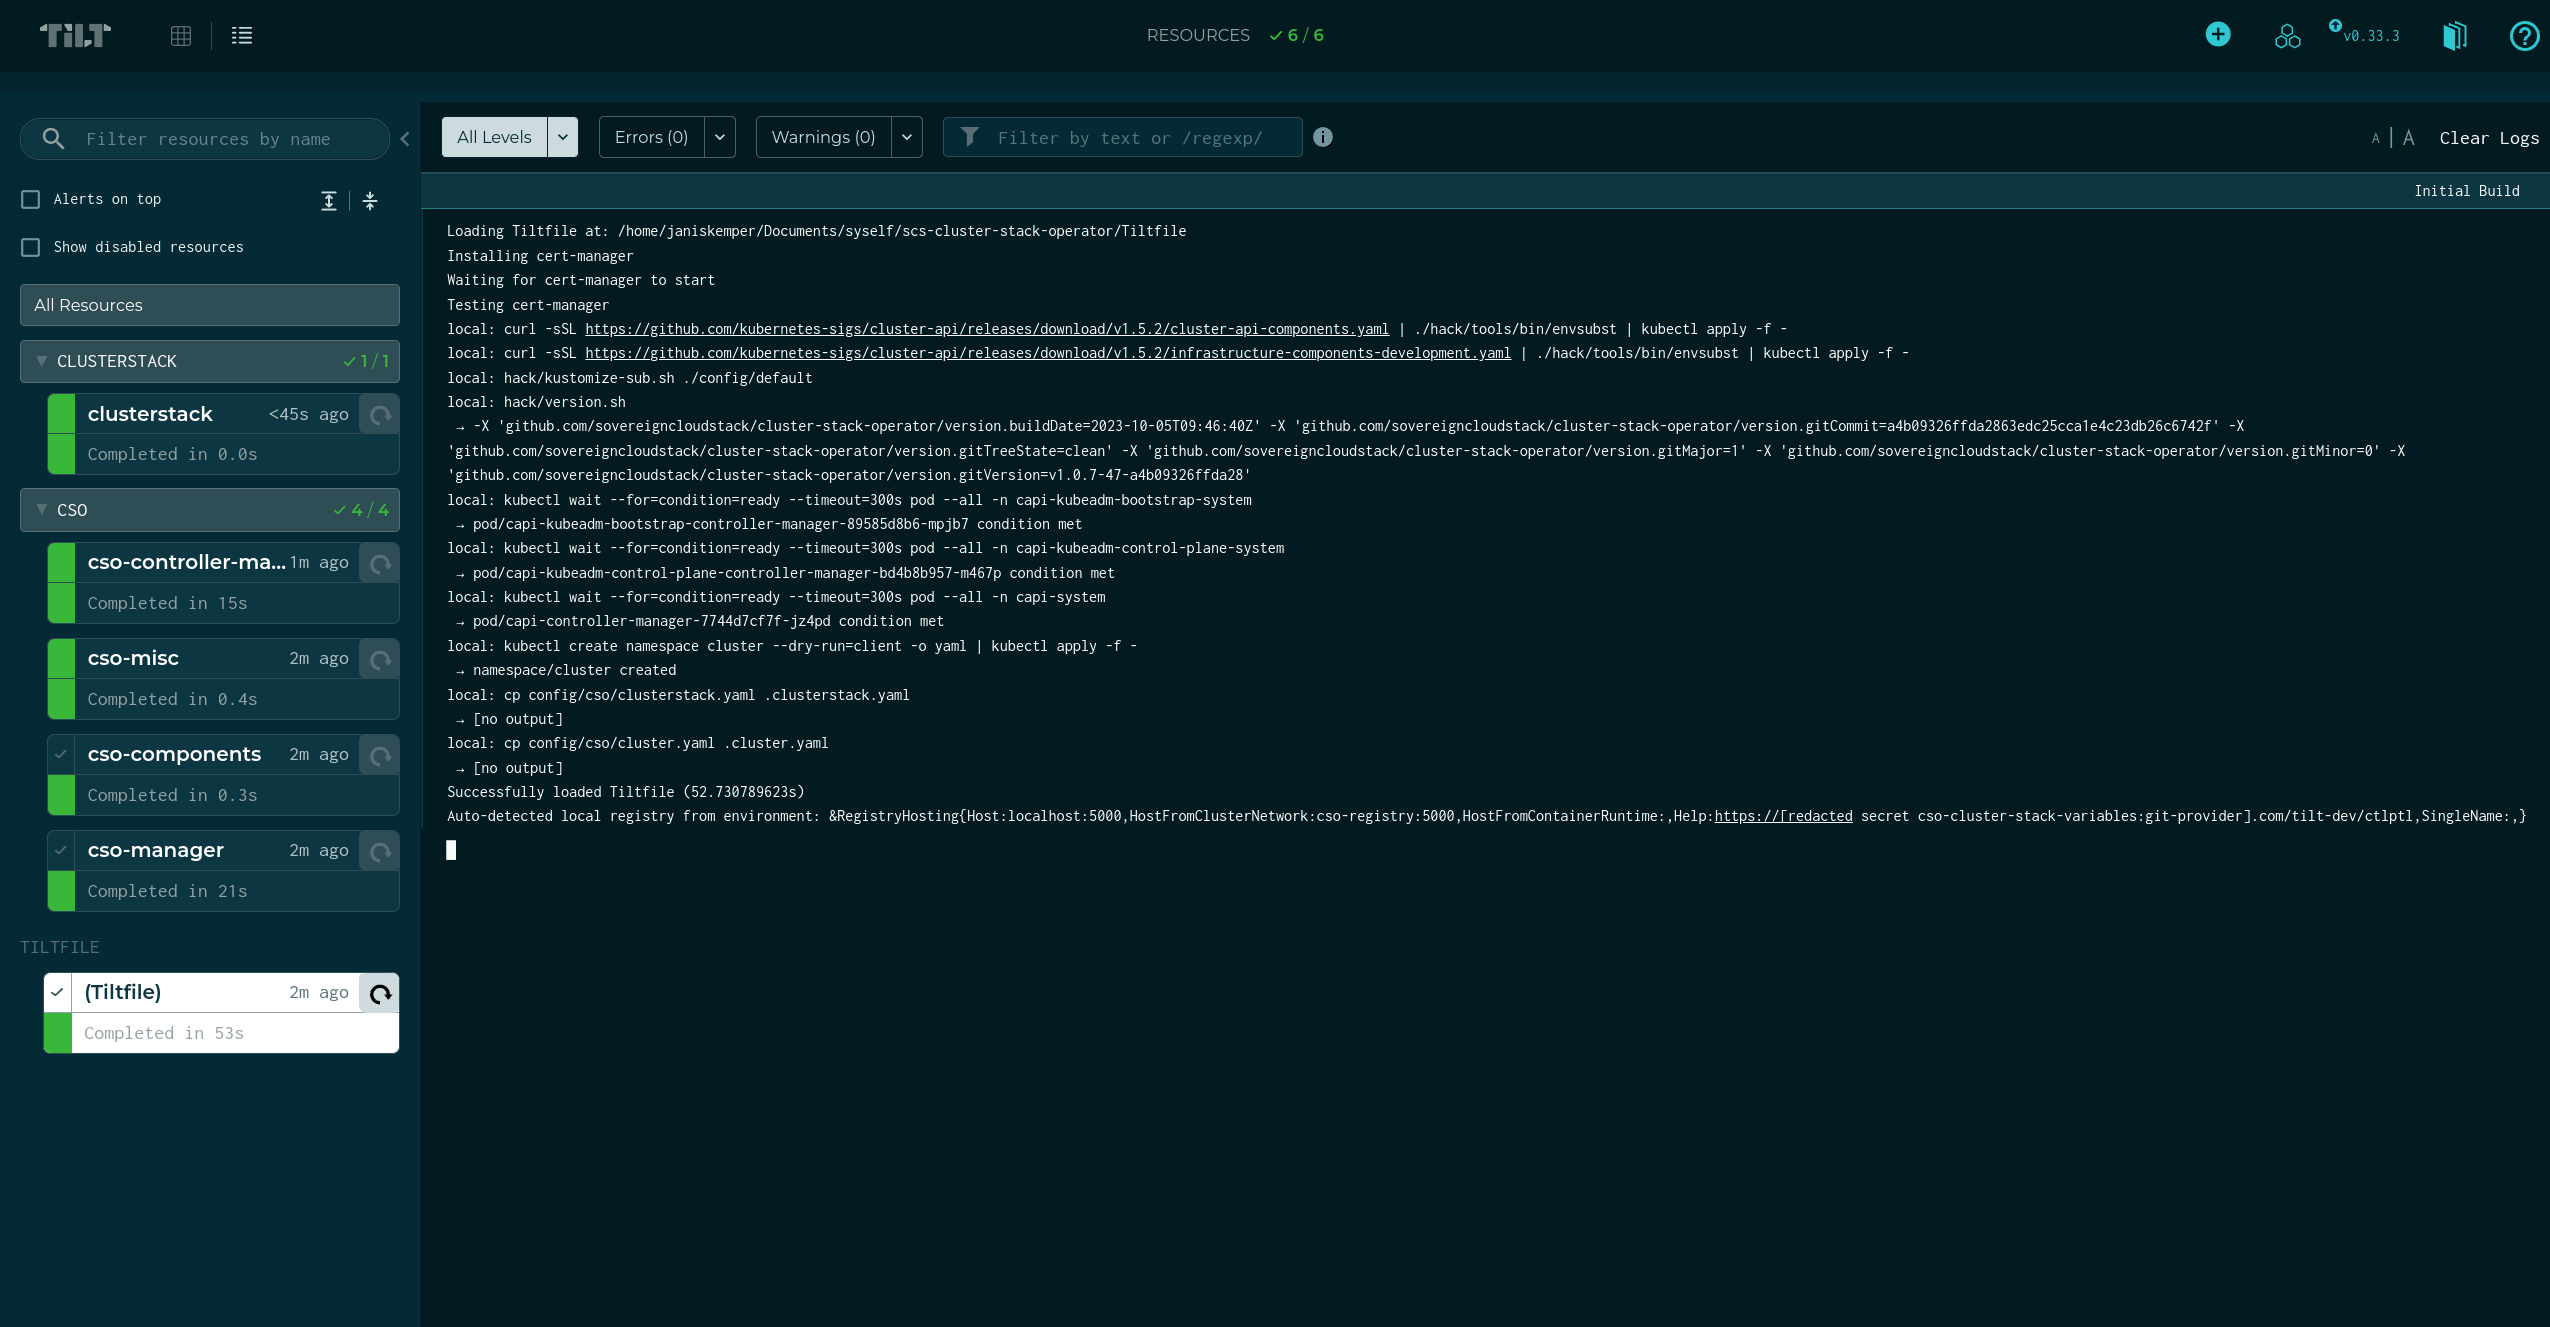The width and height of the screenshot is (2550, 1327).
Task: Open Tilt Cloud account icon
Action: tap(2287, 36)
